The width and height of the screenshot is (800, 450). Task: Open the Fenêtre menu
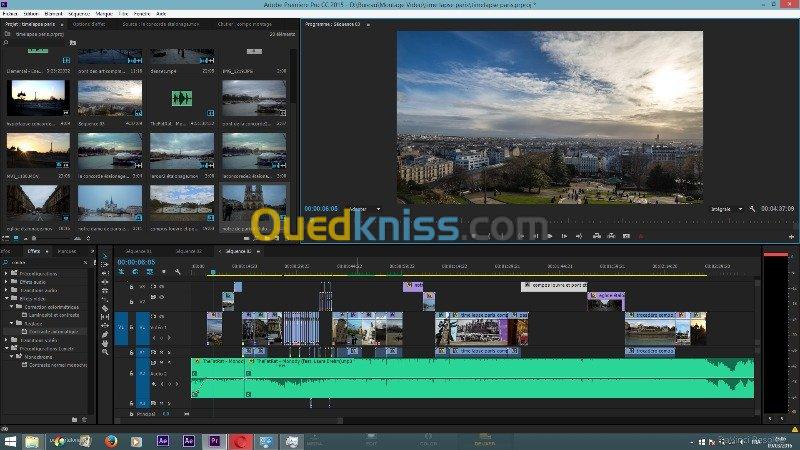(x=142, y=14)
